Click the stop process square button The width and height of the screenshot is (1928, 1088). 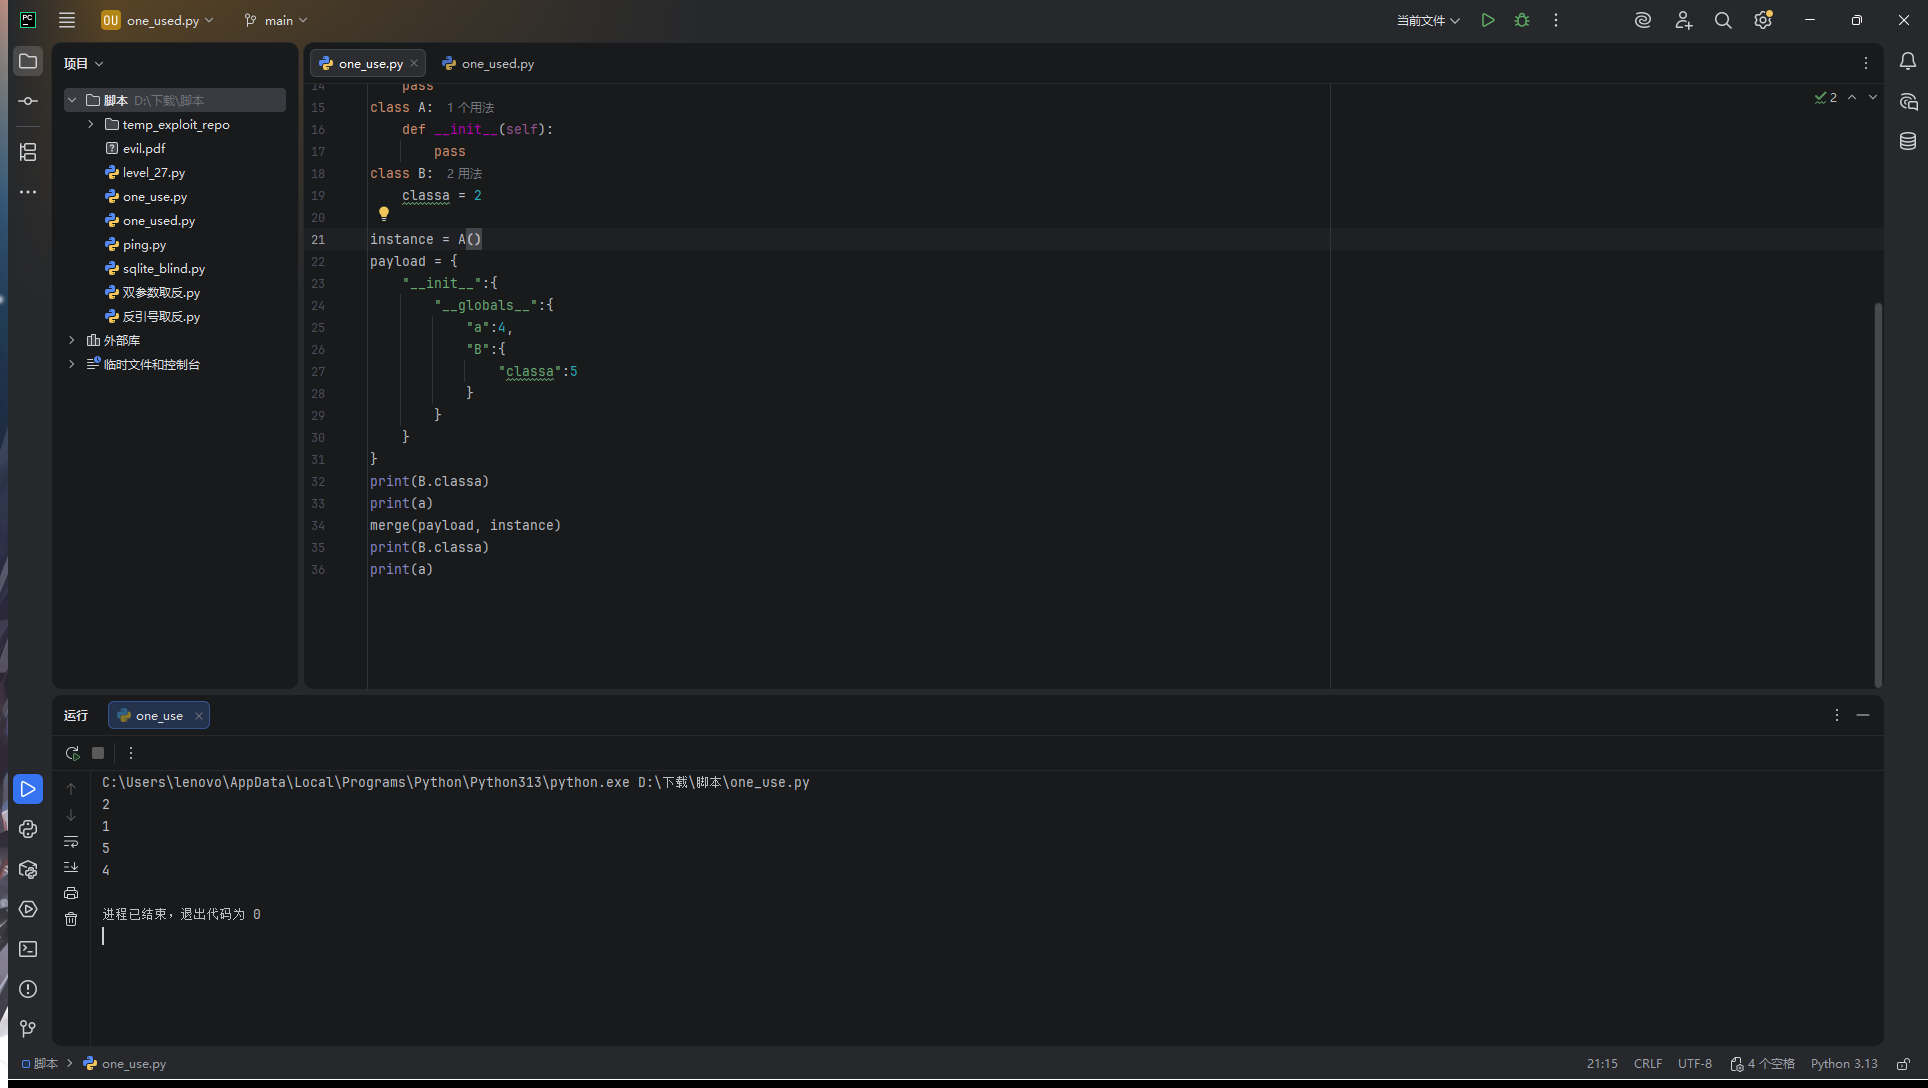pyautogui.click(x=98, y=753)
